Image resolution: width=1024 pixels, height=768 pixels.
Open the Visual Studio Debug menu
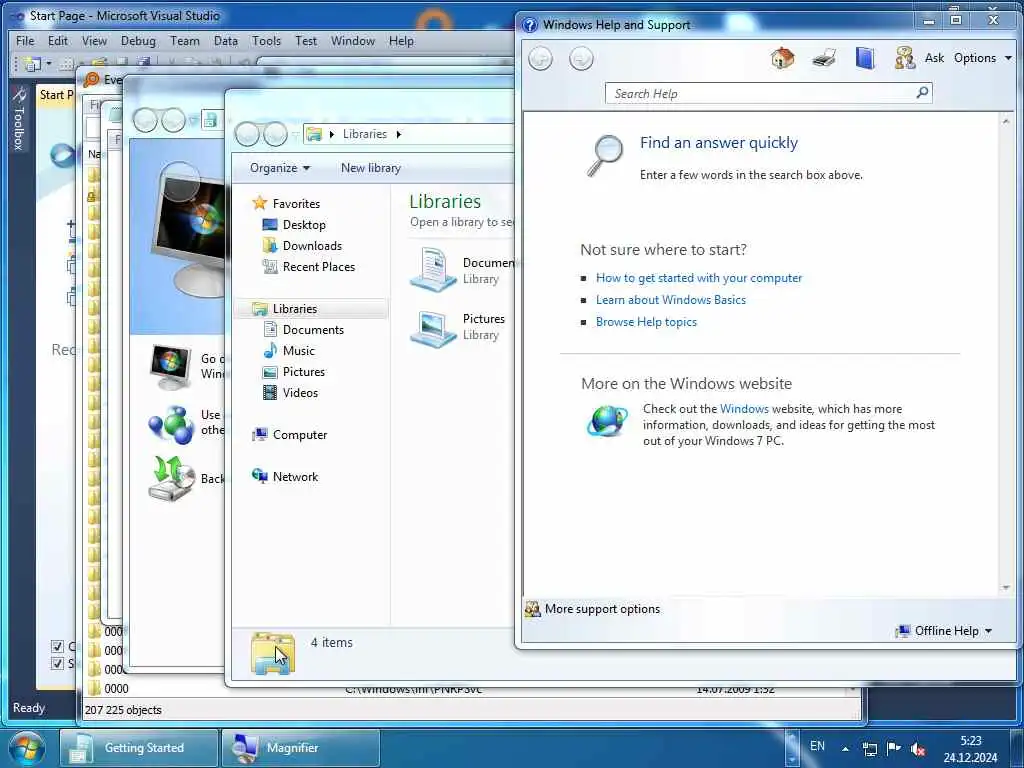coord(138,40)
